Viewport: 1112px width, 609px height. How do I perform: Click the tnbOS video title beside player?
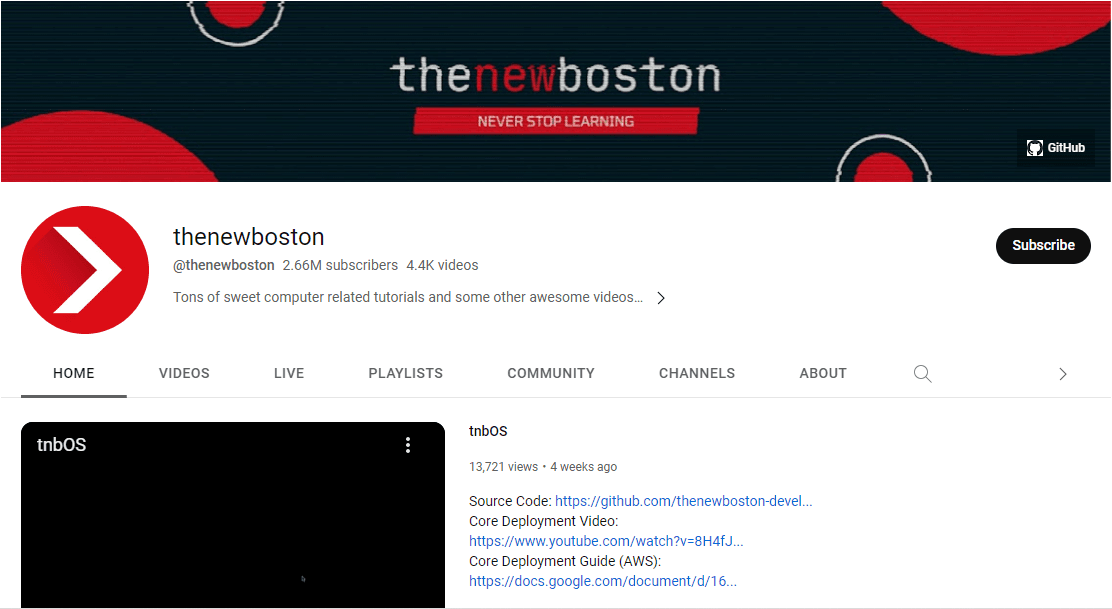click(488, 431)
